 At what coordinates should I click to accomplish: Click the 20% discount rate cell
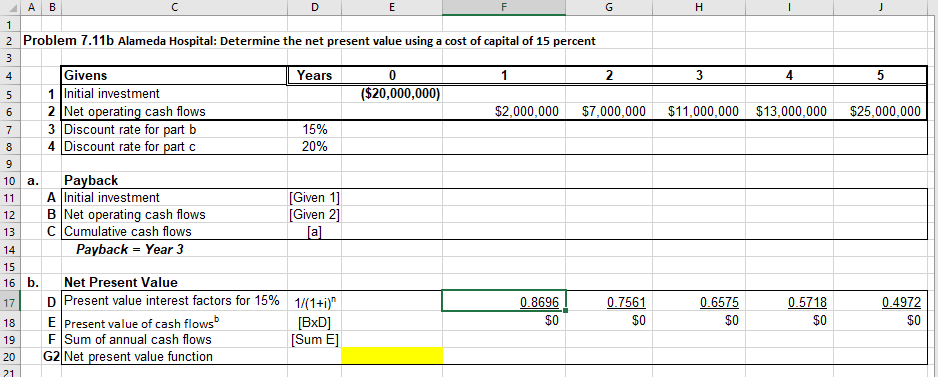click(314, 147)
